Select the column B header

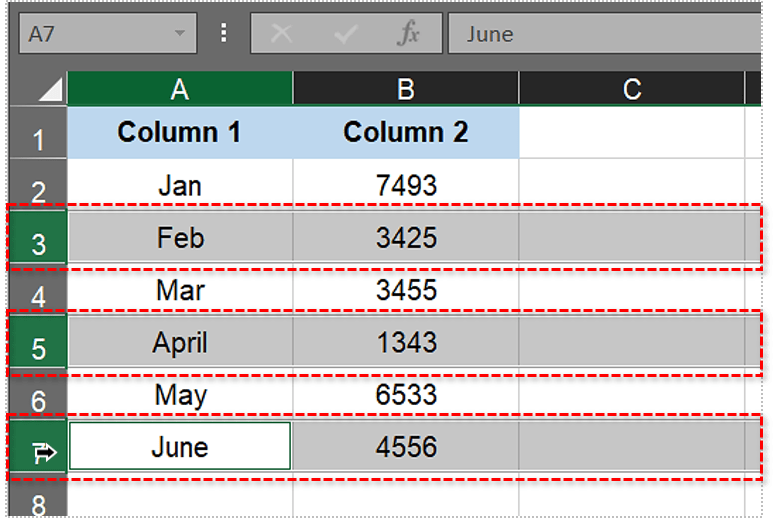pyautogui.click(x=405, y=89)
